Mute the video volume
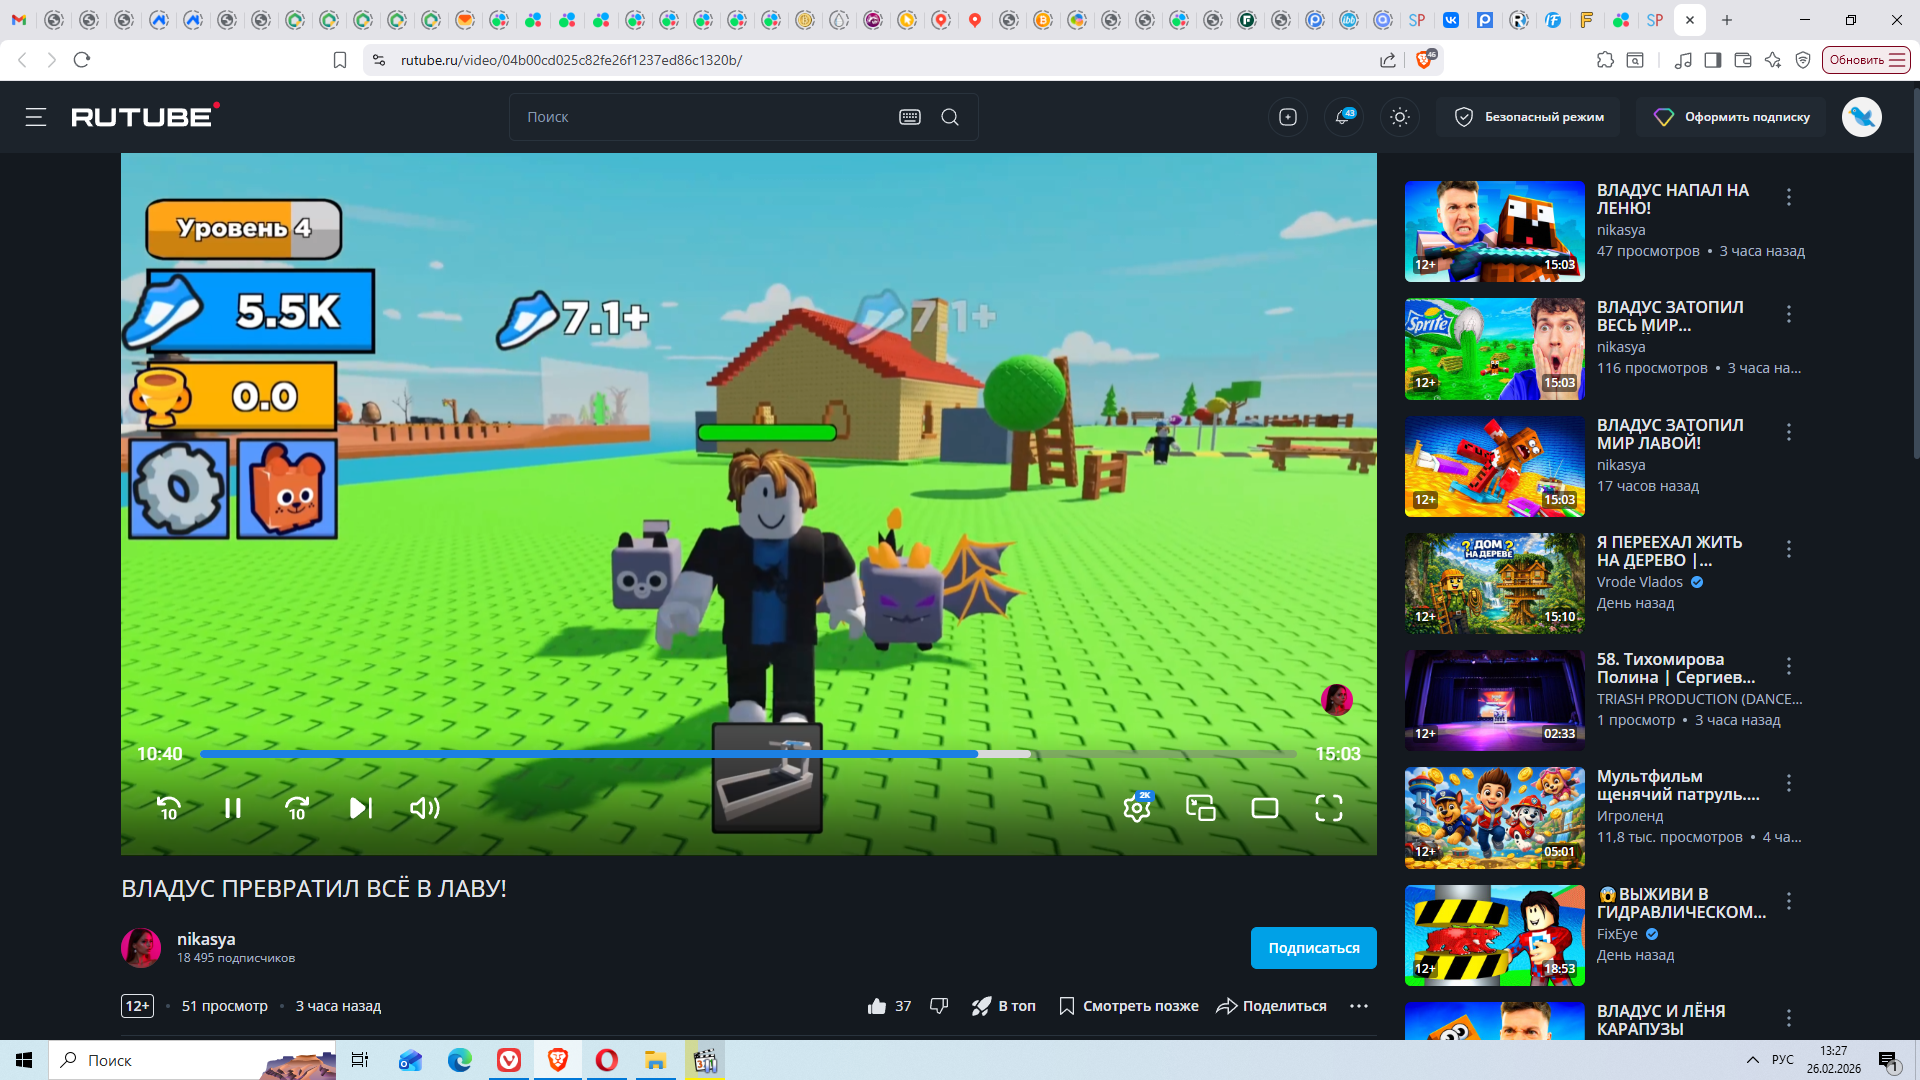1920x1080 pixels. (425, 808)
